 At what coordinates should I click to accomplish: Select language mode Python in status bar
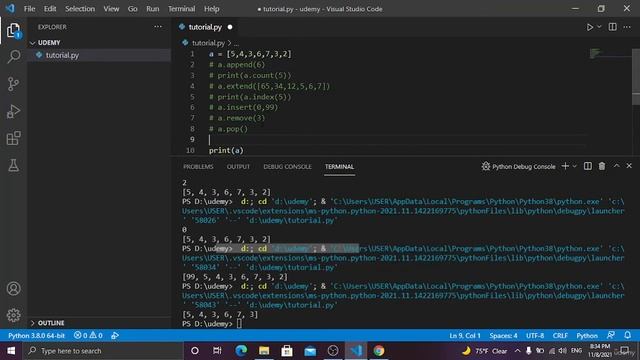pyautogui.click(x=587, y=336)
